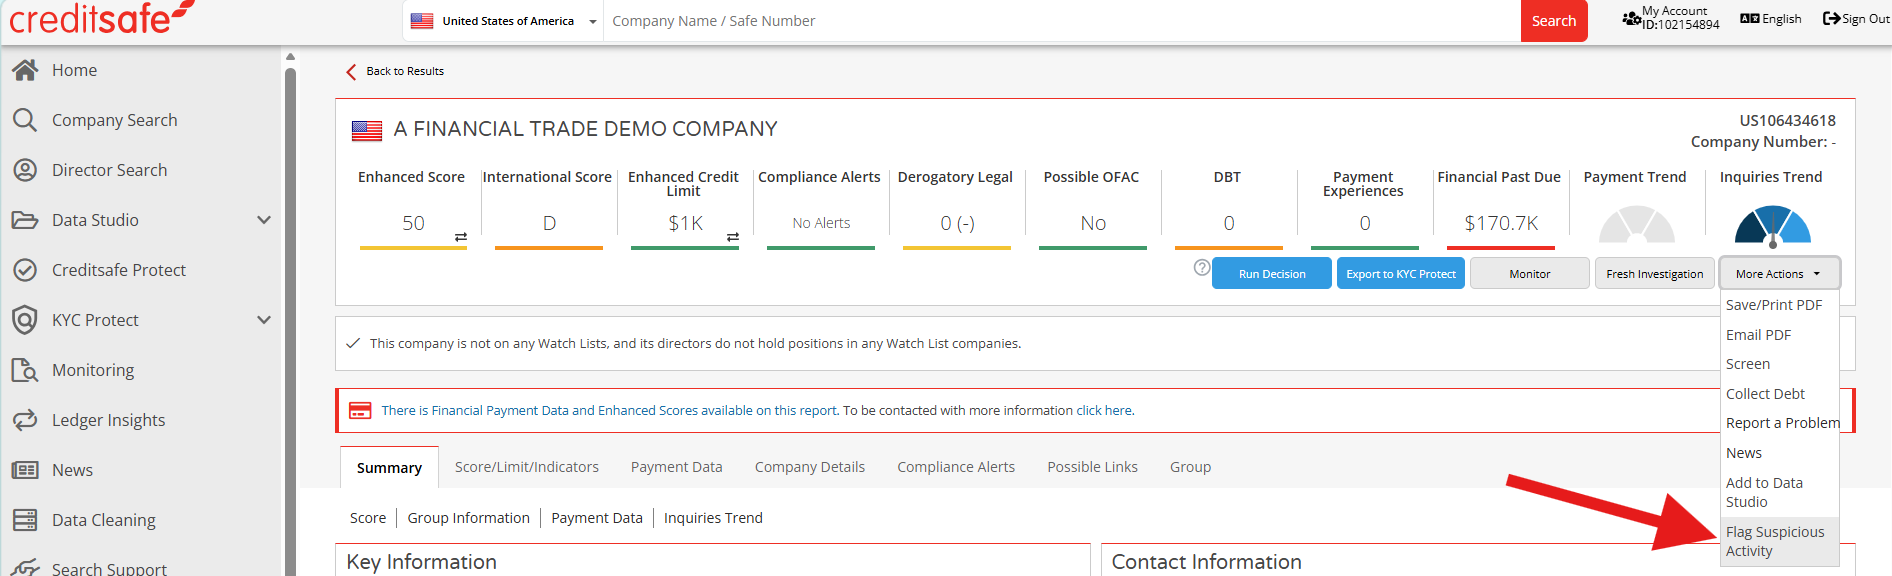The width and height of the screenshot is (1892, 576).
Task: Switch to the Compliance Alerts tab
Action: tap(956, 467)
